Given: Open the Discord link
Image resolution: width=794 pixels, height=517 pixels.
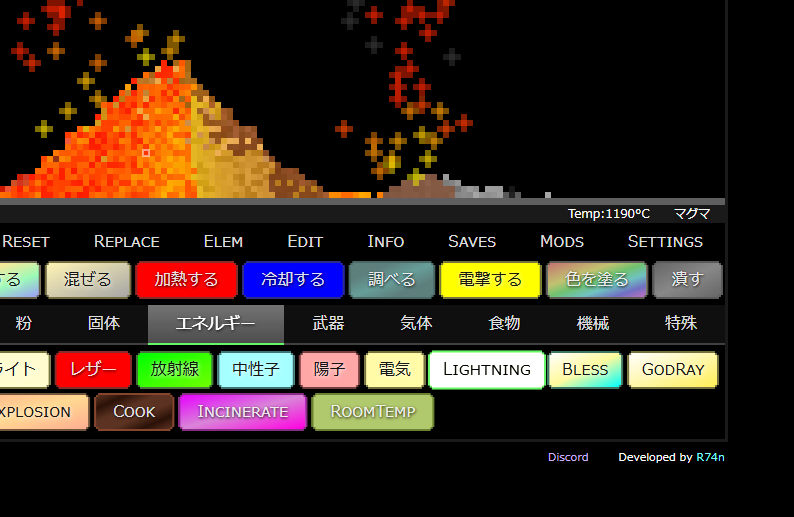Looking at the screenshot, I should (x=568, y=457).
